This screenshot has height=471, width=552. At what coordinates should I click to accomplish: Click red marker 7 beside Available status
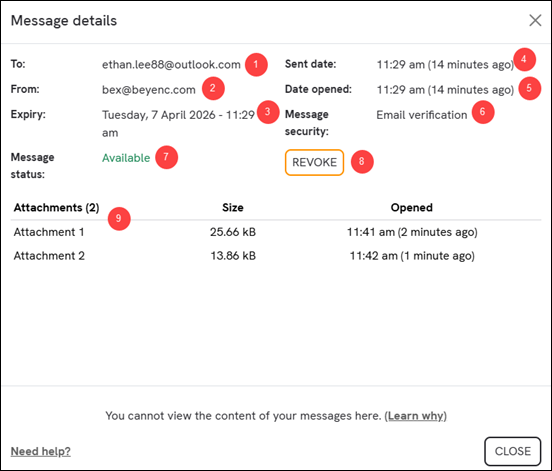[x=166, y=157]
